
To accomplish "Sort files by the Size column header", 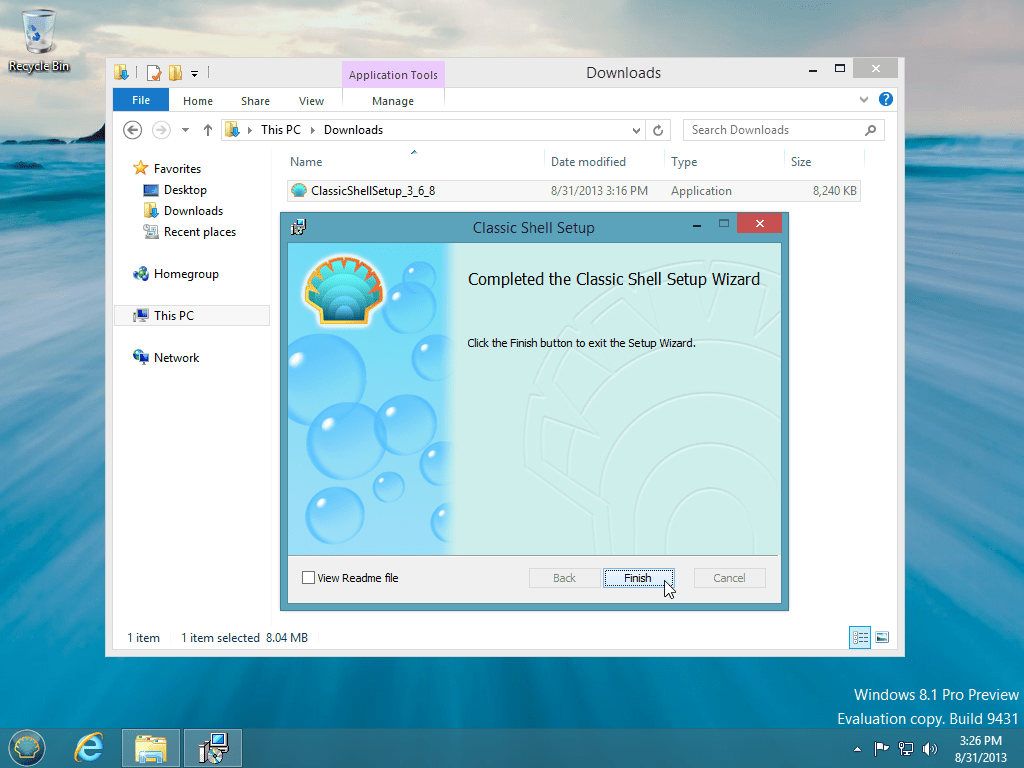I will (824, 162).
